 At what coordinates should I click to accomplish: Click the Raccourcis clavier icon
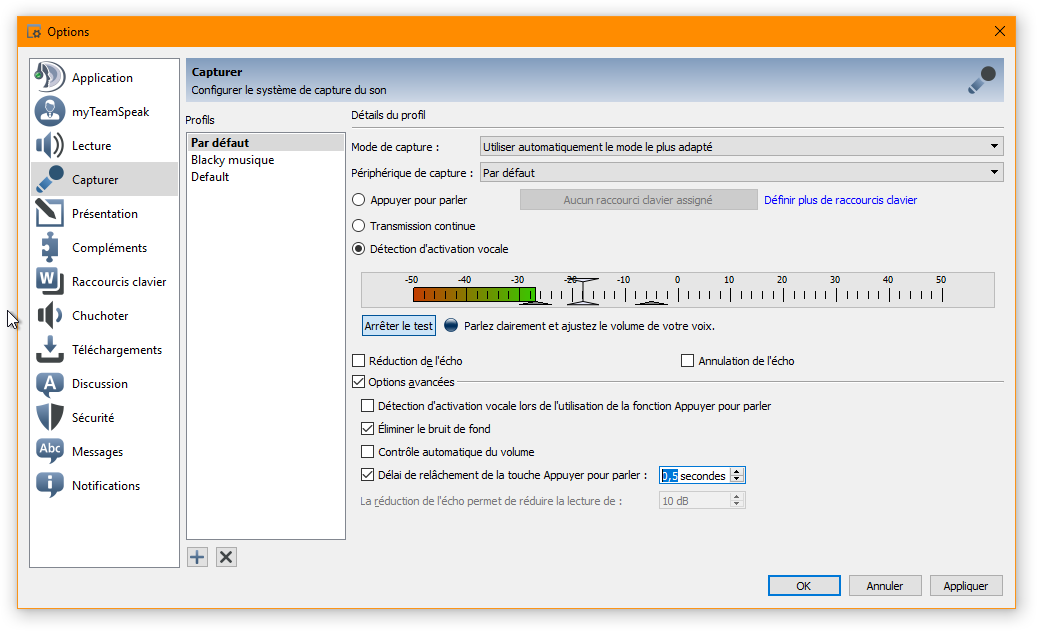50,282
